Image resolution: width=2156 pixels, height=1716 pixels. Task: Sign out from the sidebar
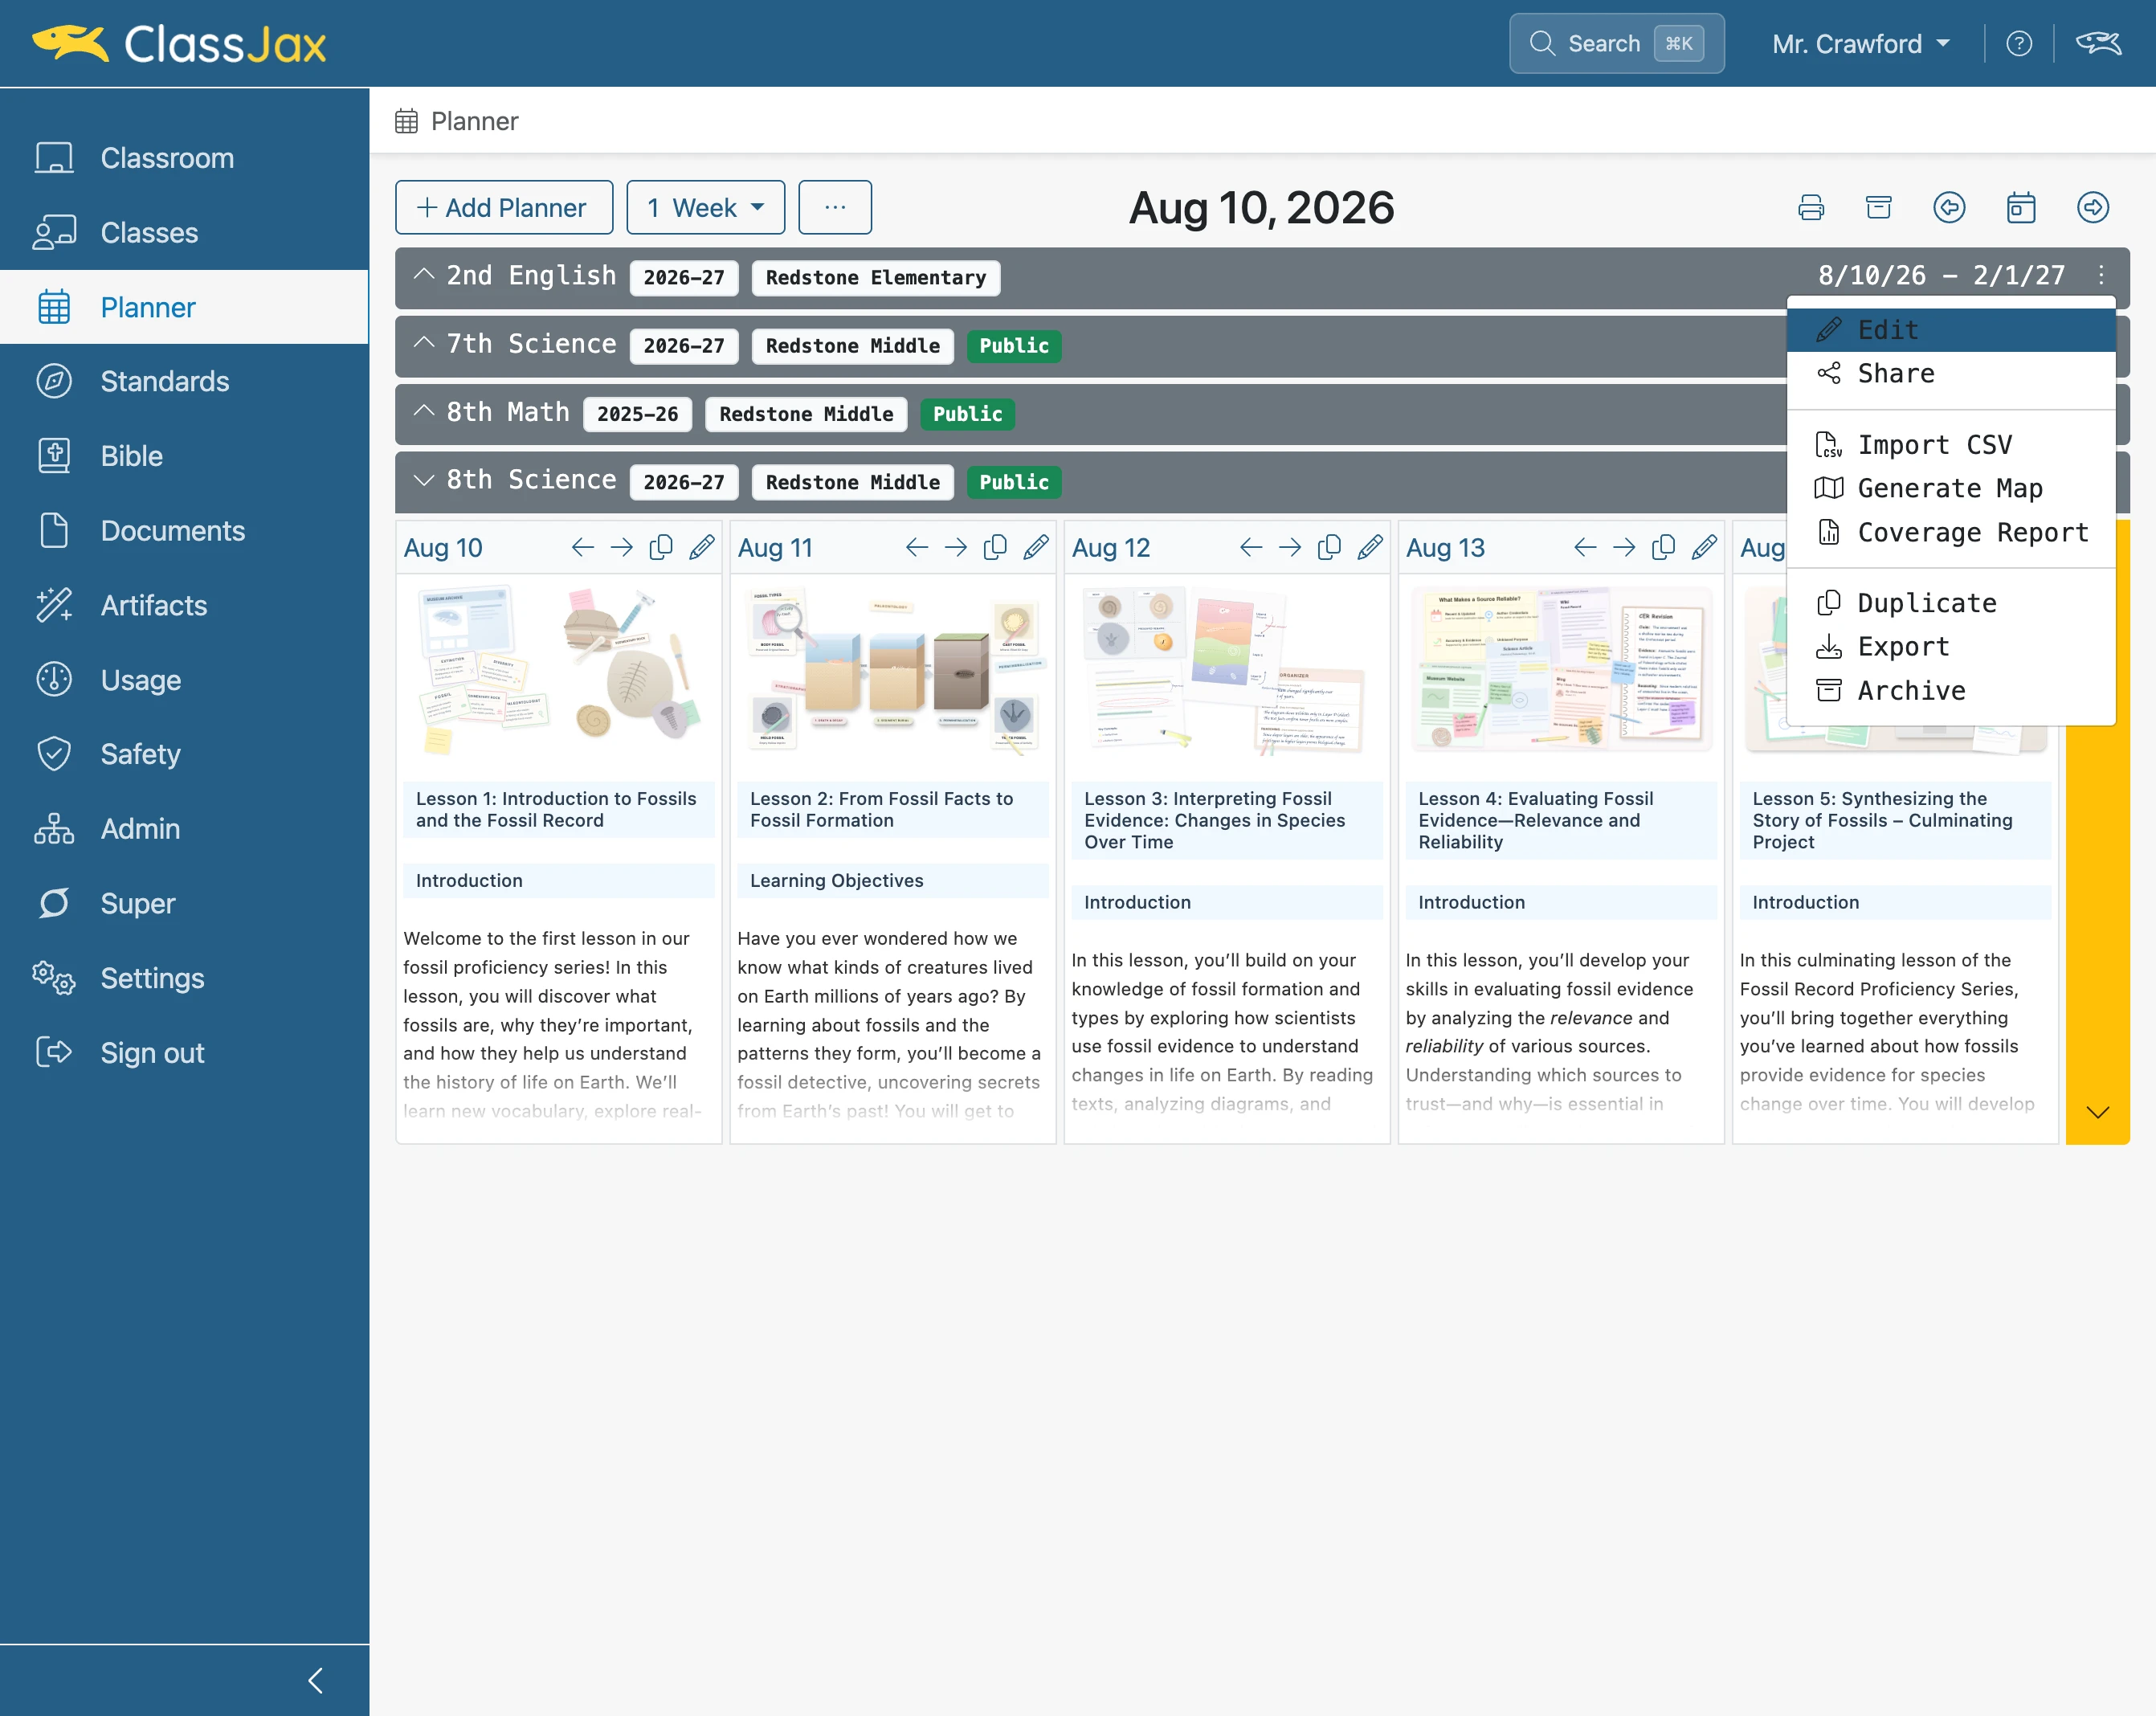tap(185, 1053)
